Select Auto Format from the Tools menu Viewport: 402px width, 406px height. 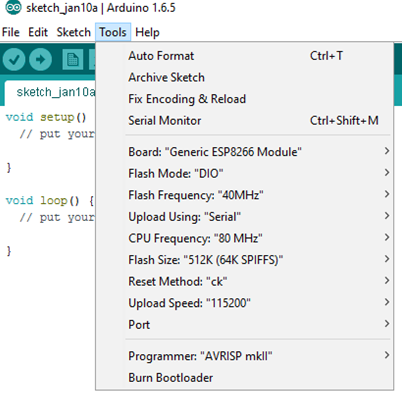click(244, 56)
